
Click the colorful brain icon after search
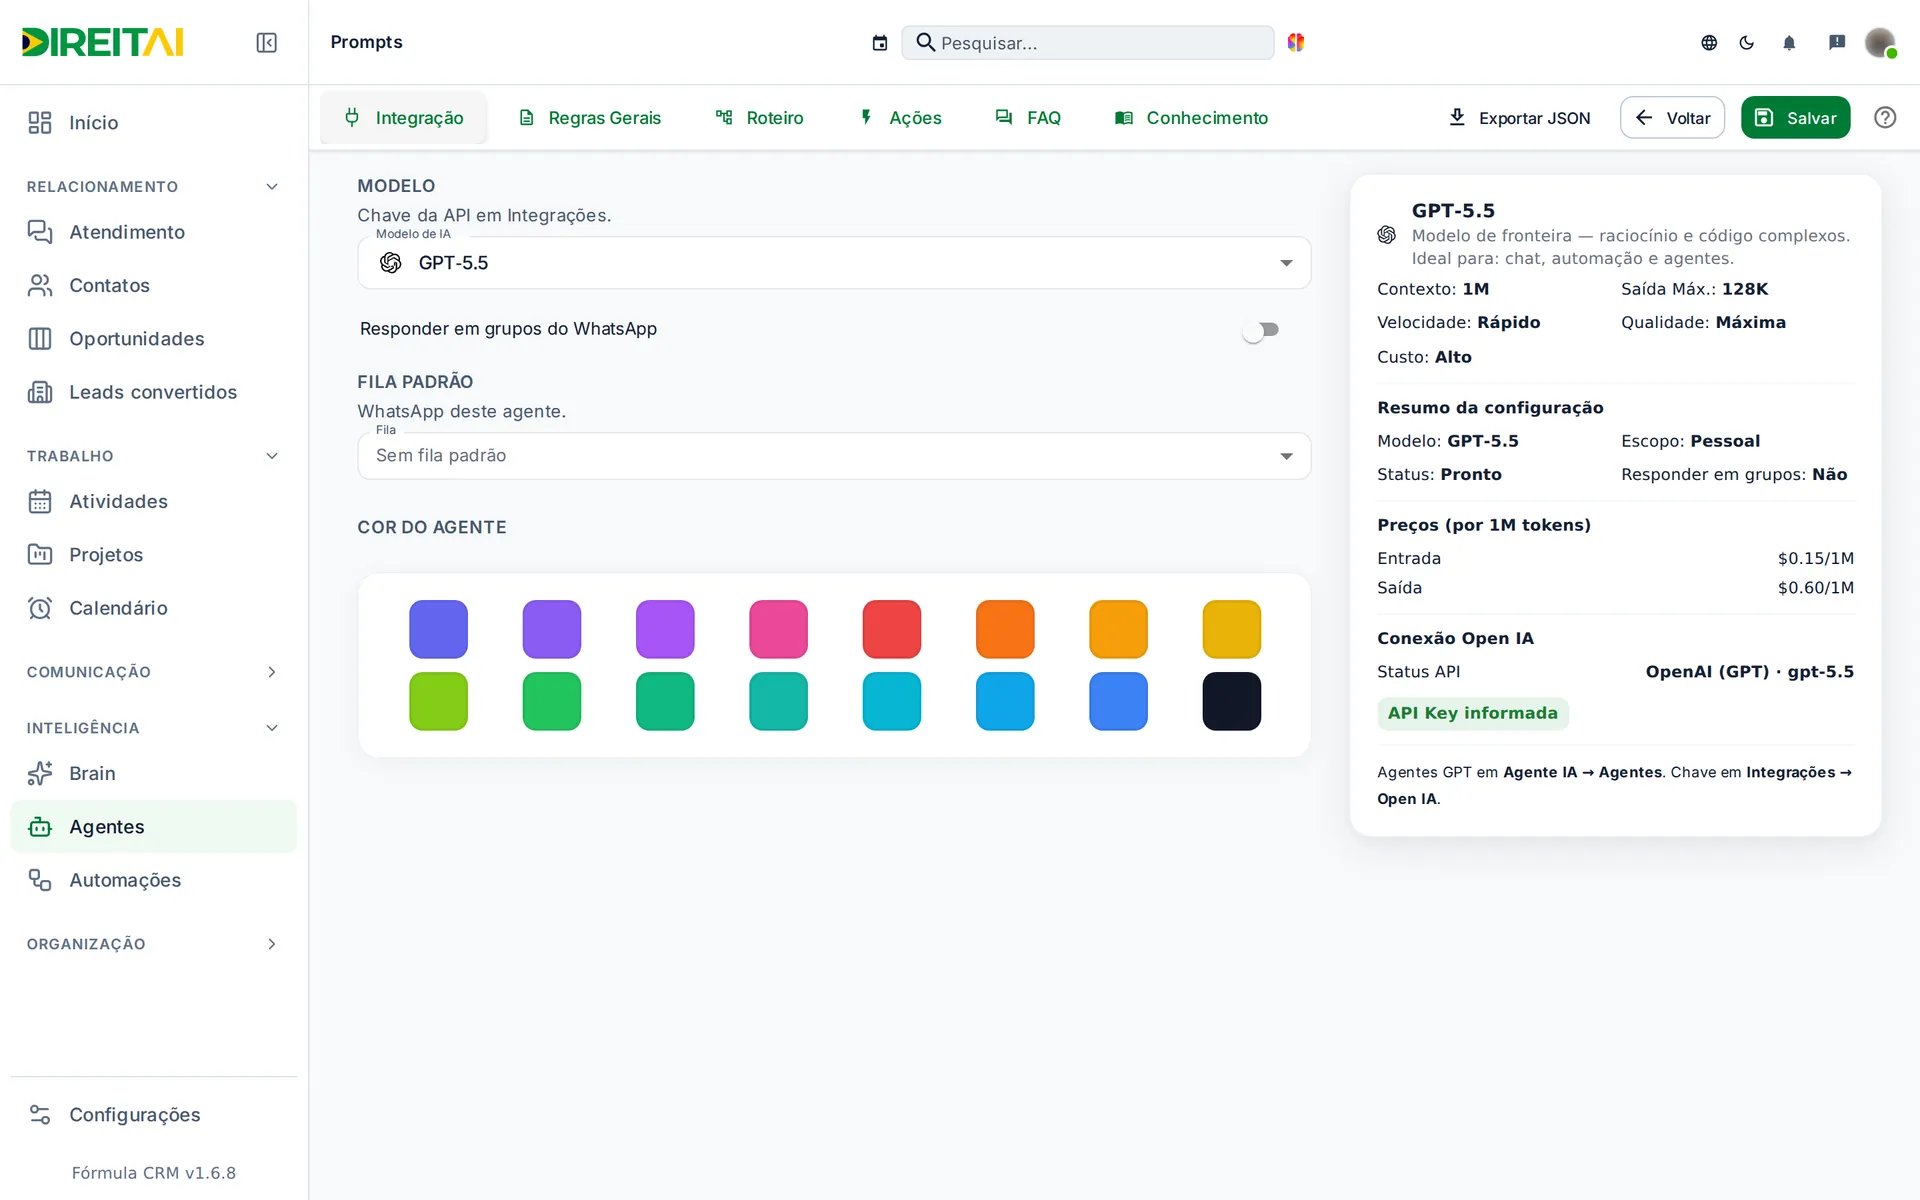[1296, 42]
